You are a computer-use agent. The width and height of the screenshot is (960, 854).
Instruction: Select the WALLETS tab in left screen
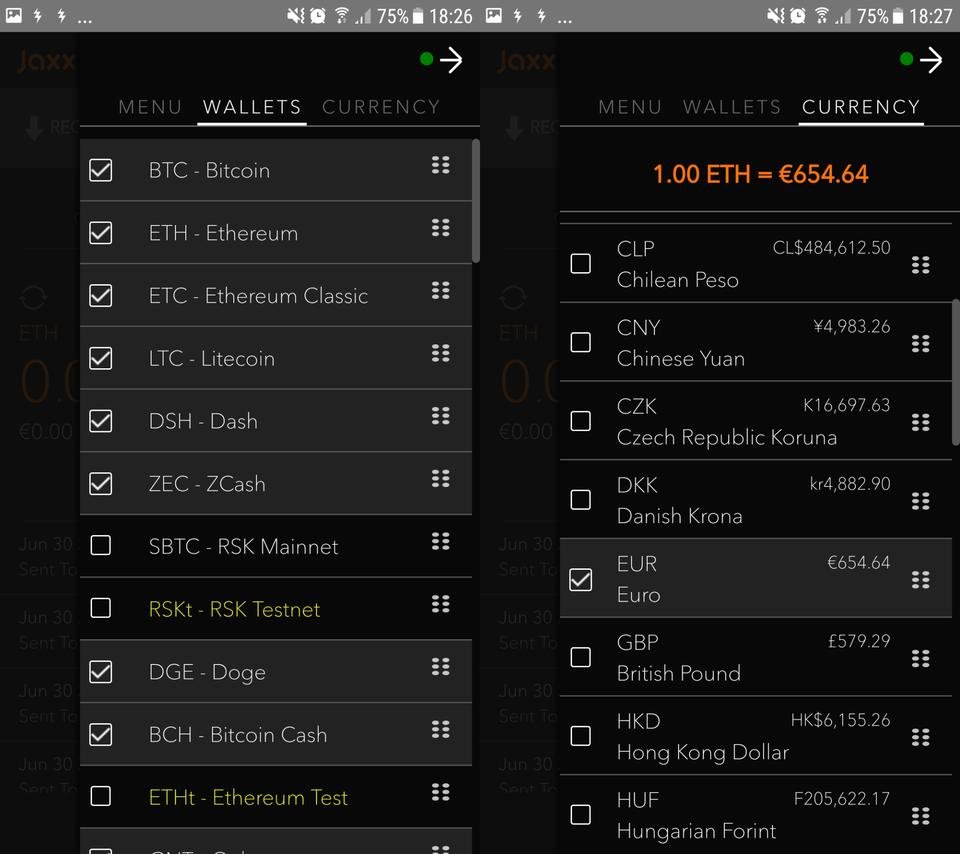[252, 107]
